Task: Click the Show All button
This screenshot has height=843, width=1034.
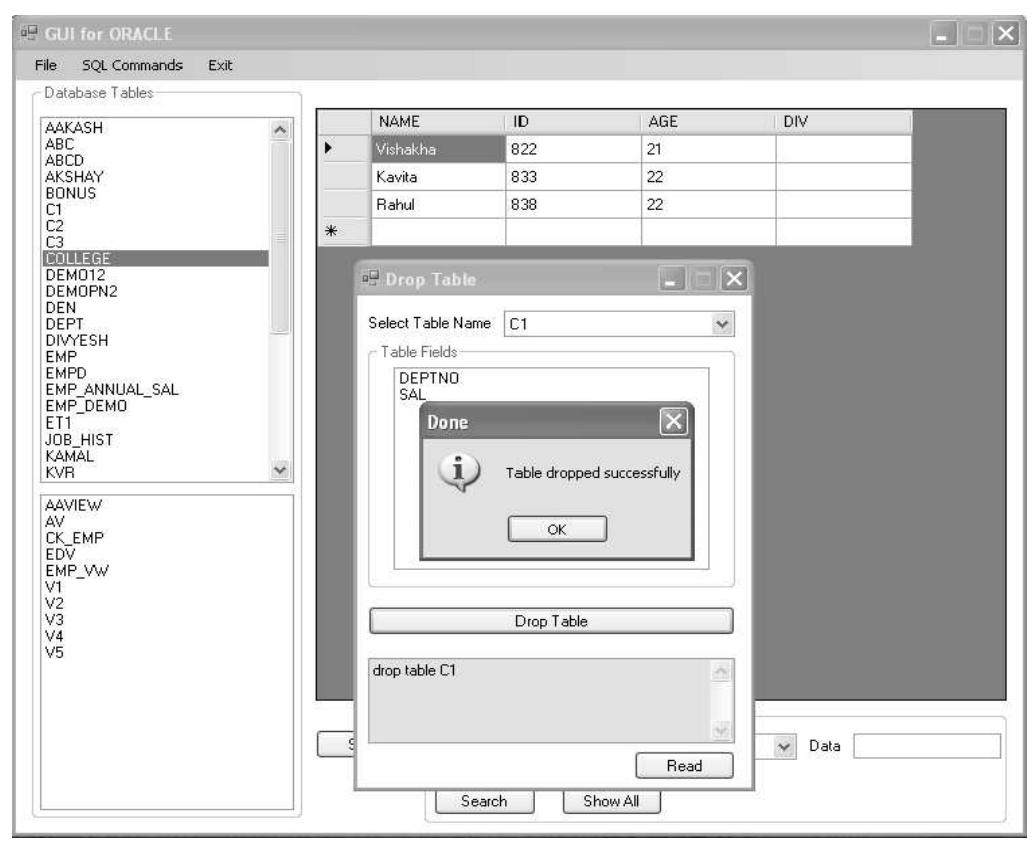Action: [x=611, y=801]
